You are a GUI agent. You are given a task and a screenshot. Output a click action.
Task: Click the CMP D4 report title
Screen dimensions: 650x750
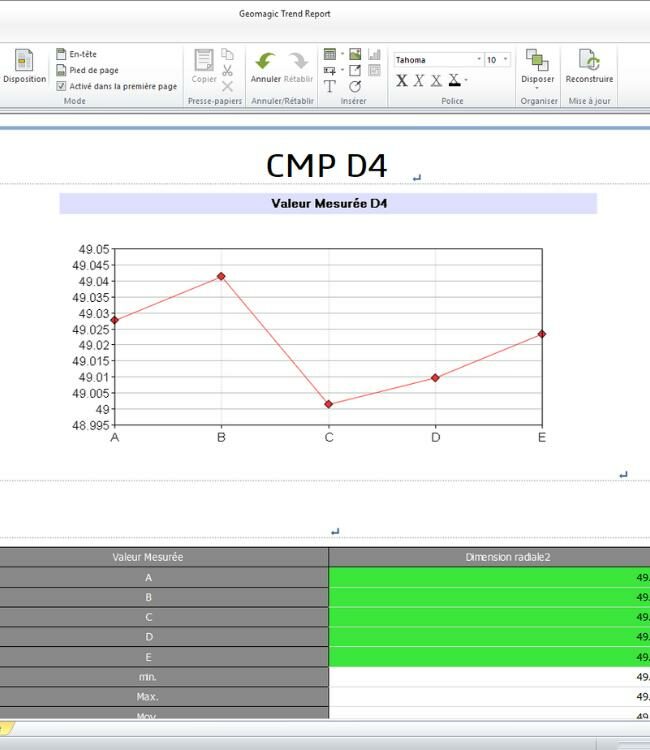click(x=327, y=165)
